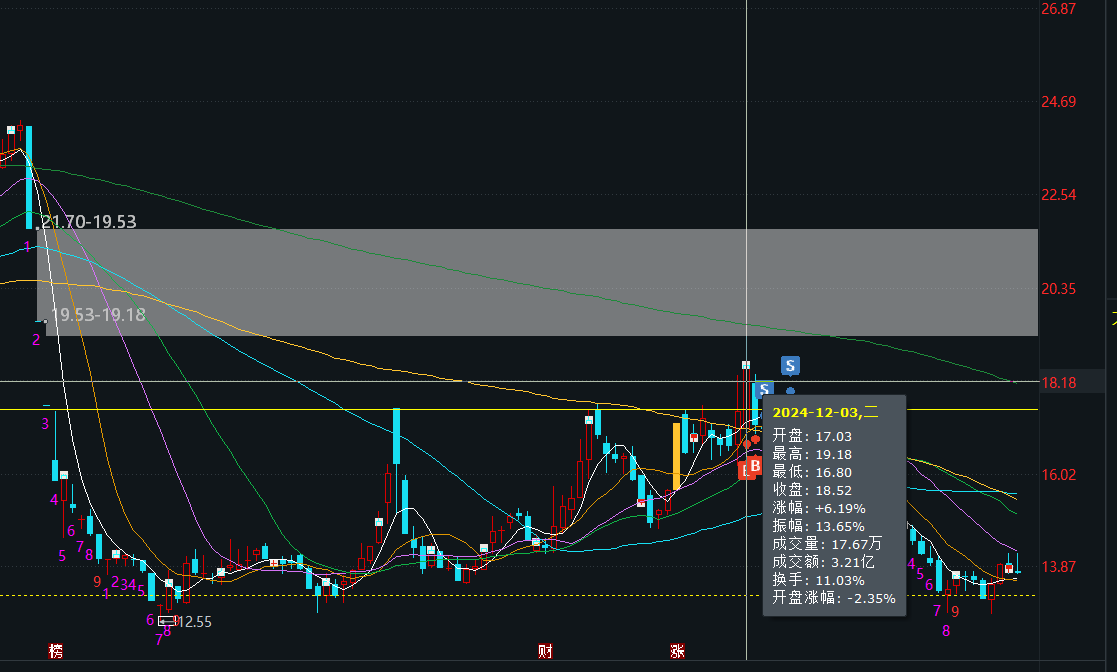
Task: Click the 16.02 price axis label
Action: click(1058, 475)
